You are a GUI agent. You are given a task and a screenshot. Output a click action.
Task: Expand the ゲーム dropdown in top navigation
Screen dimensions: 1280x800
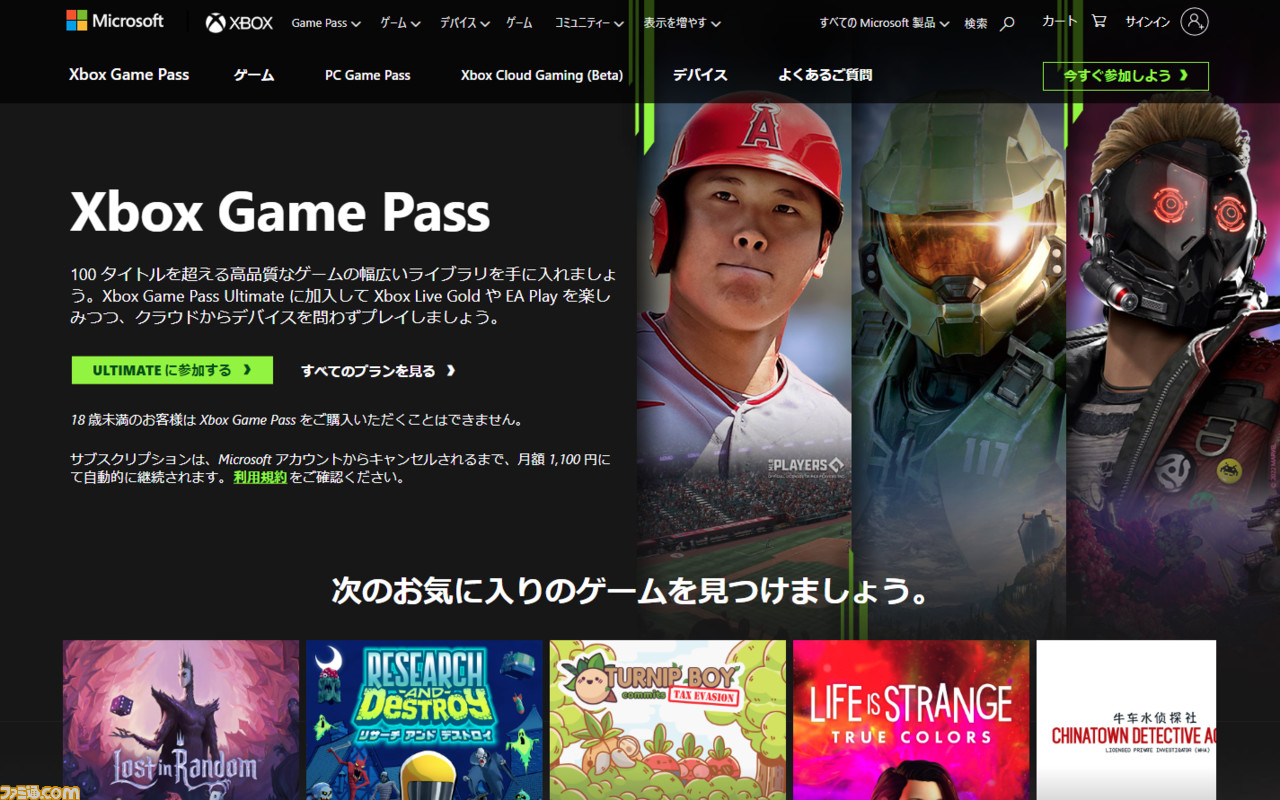tap(400, 23)
